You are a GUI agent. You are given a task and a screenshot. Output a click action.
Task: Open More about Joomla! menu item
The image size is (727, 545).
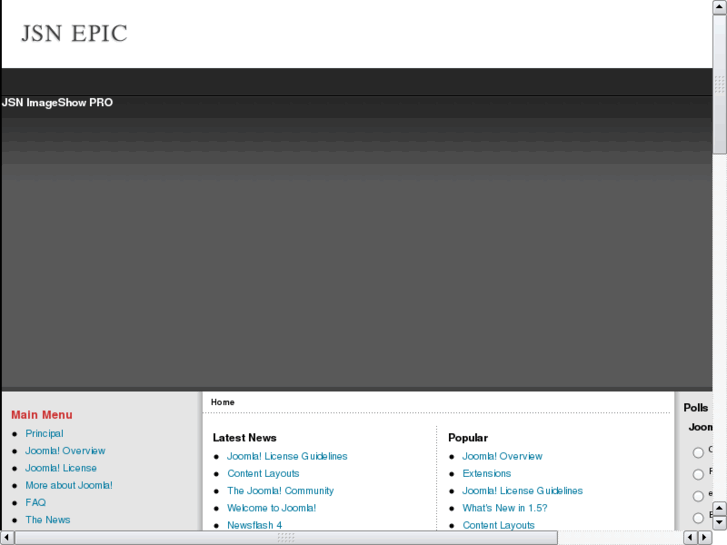69,485
